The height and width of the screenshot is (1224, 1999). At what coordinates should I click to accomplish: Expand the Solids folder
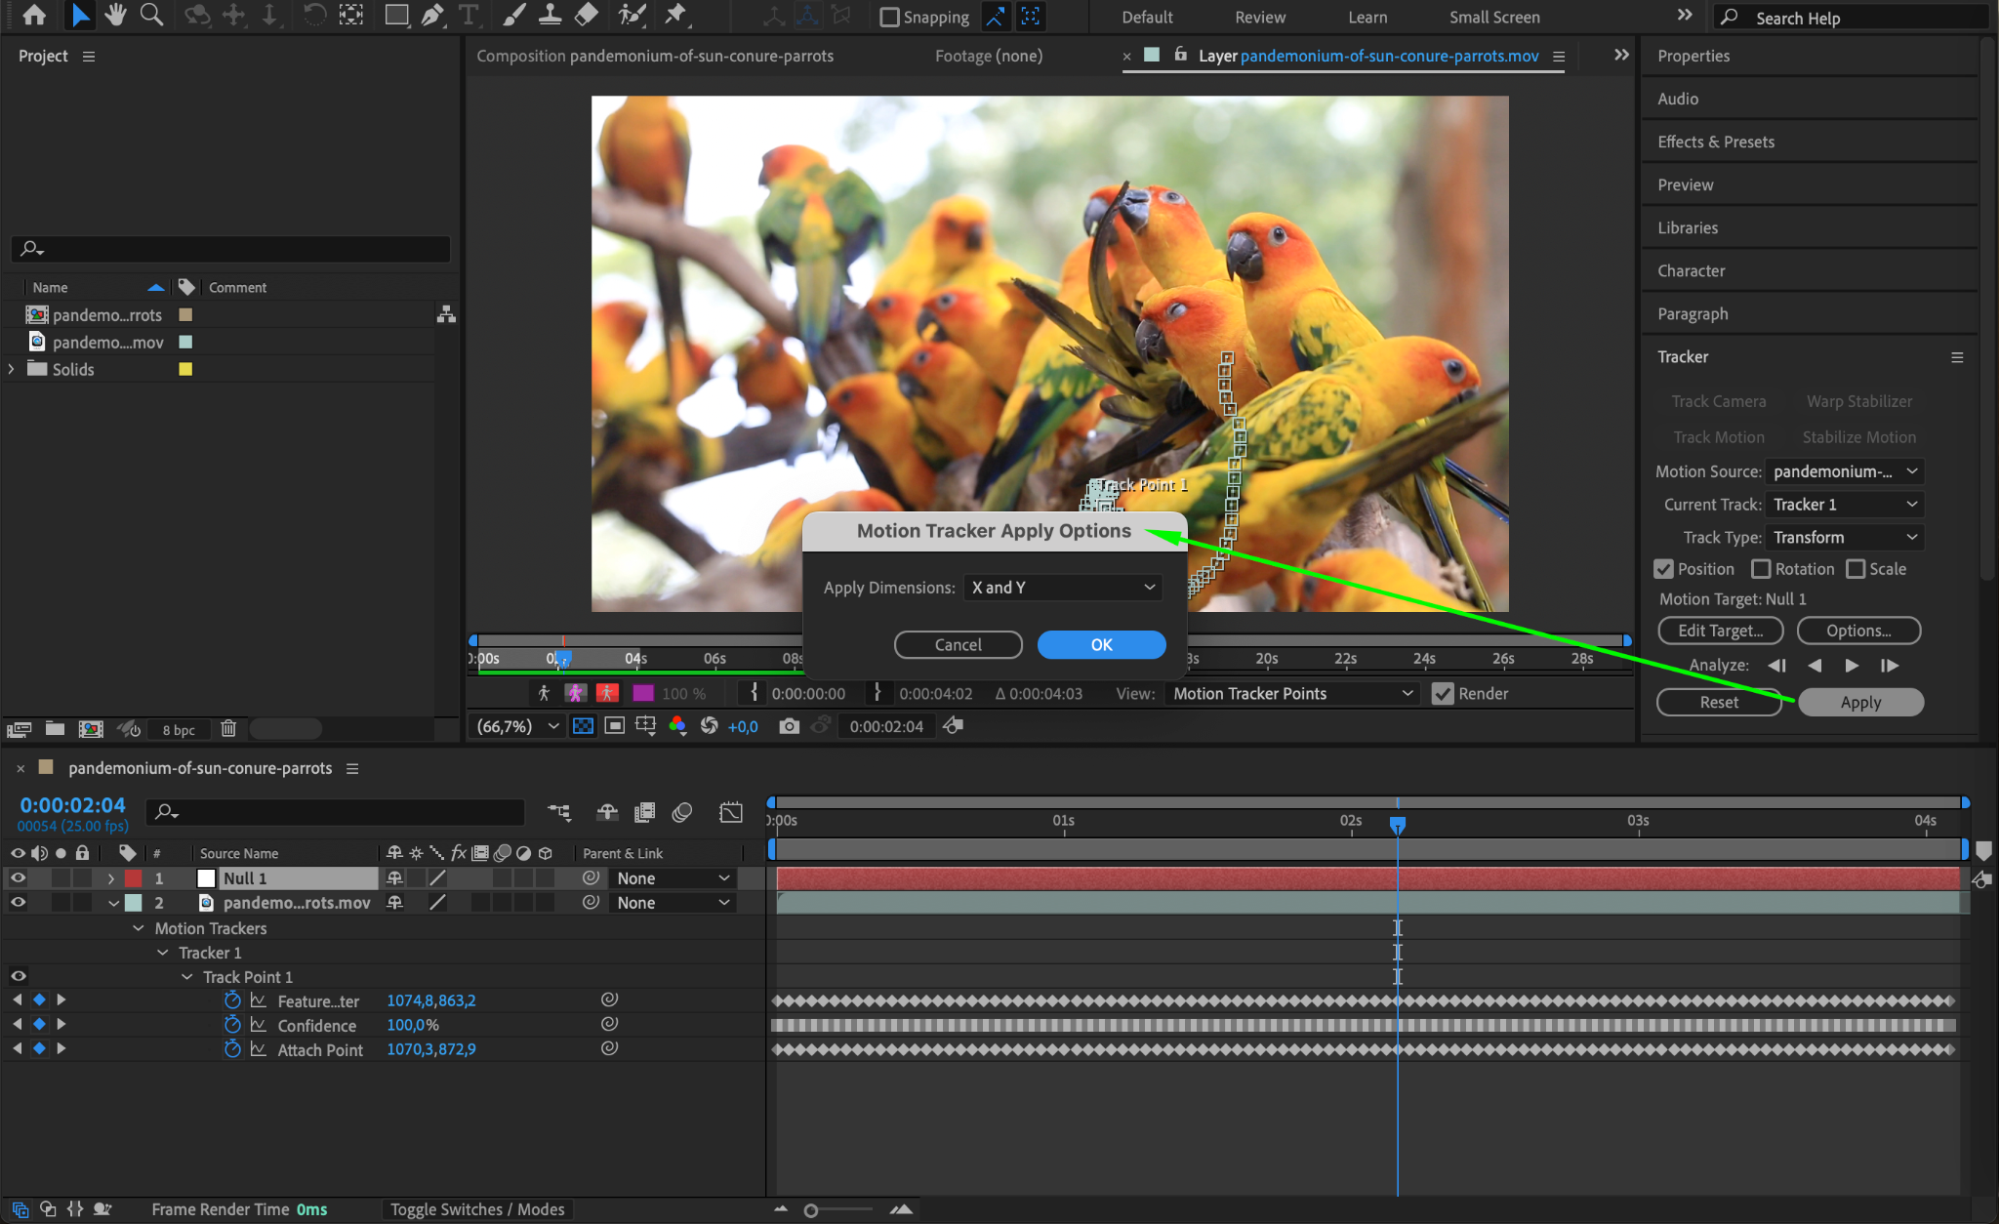tap(11, 369)
